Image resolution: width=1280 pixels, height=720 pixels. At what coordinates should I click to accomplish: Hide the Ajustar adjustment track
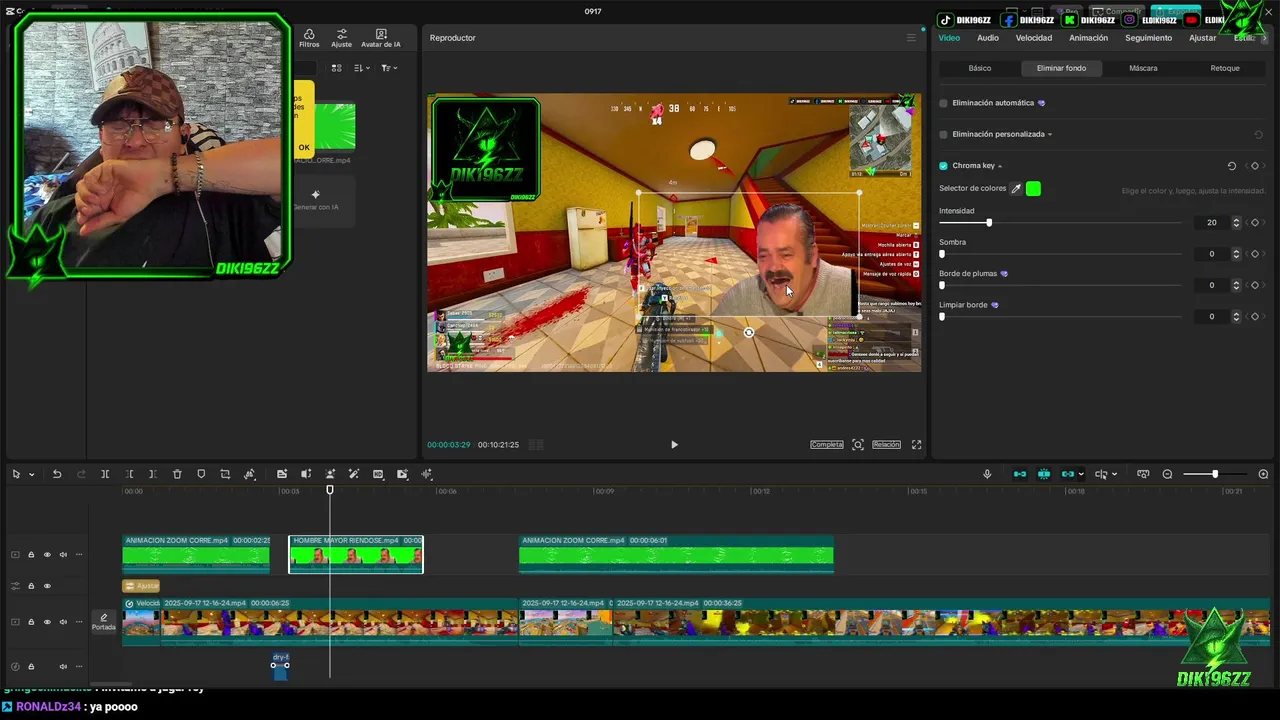(47, 586)
